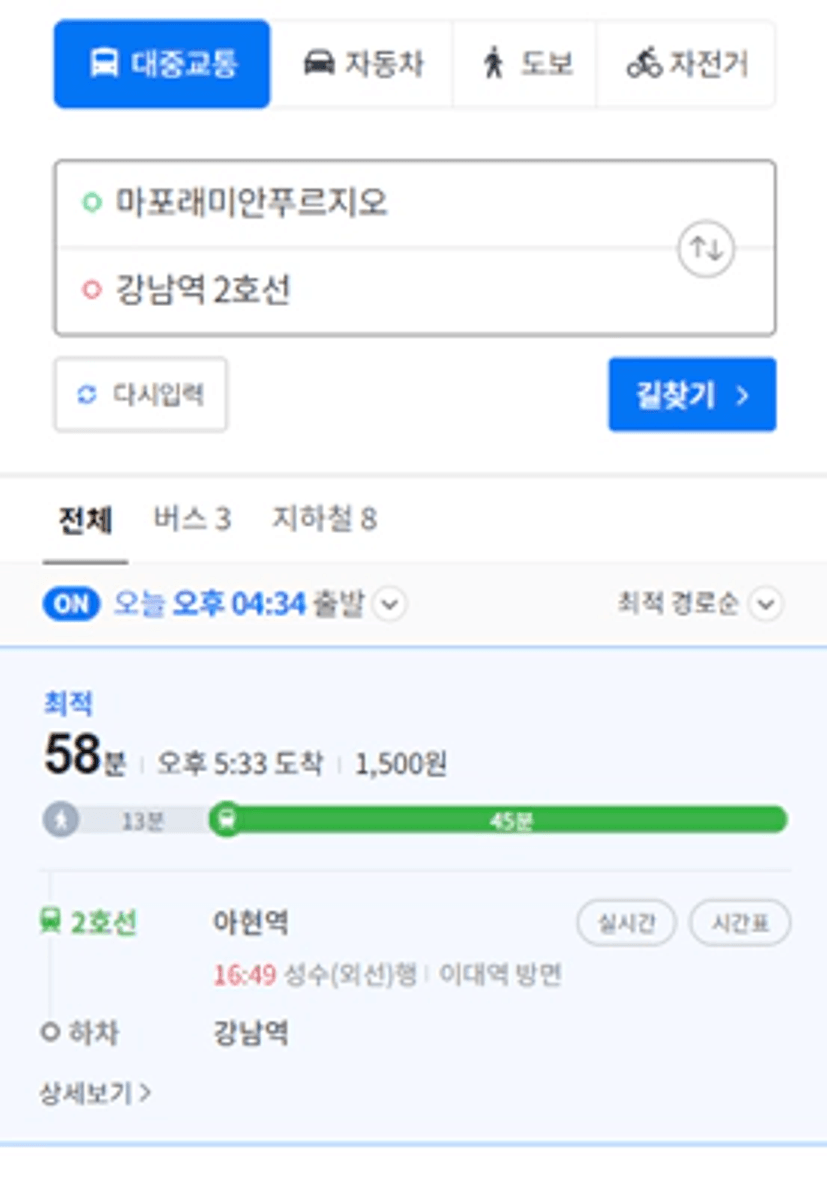Image resolution: width=827 pixels, height=1185 pixels.
Task: Open the 시간표 timetable button
Action: (x=740, y=922)
